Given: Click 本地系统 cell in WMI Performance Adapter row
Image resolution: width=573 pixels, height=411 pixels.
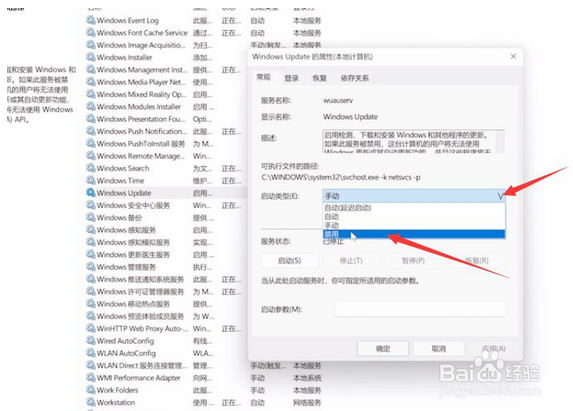Looking at the screenshot, I should pyautogui.click(x=307, y=378).
